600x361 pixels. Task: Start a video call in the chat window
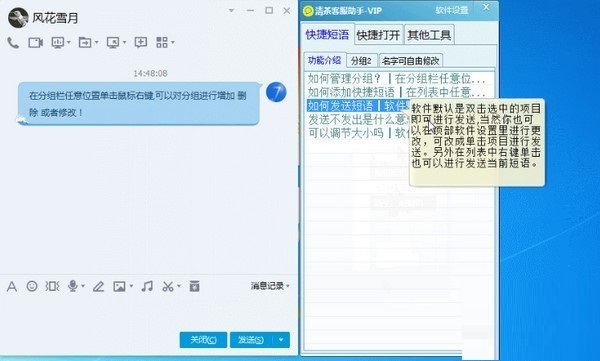pyautogui.click(x=35, y=42)
